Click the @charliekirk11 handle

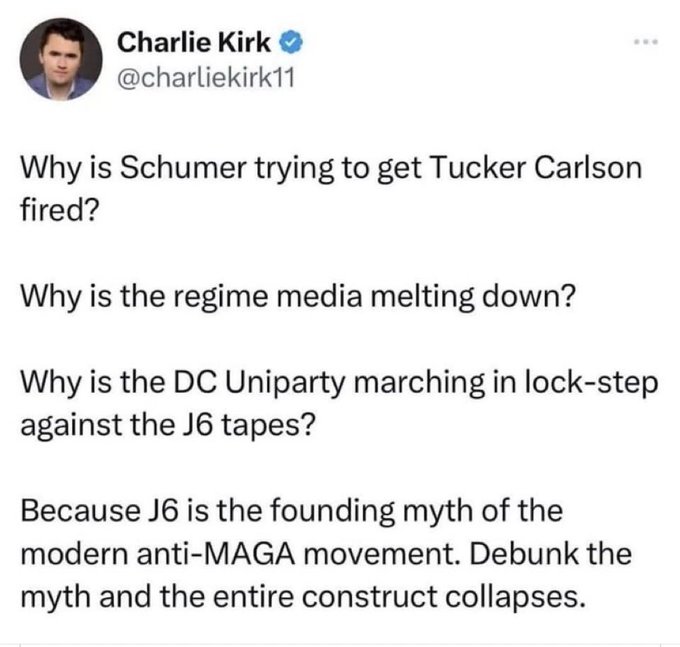[x=207, y=77]
